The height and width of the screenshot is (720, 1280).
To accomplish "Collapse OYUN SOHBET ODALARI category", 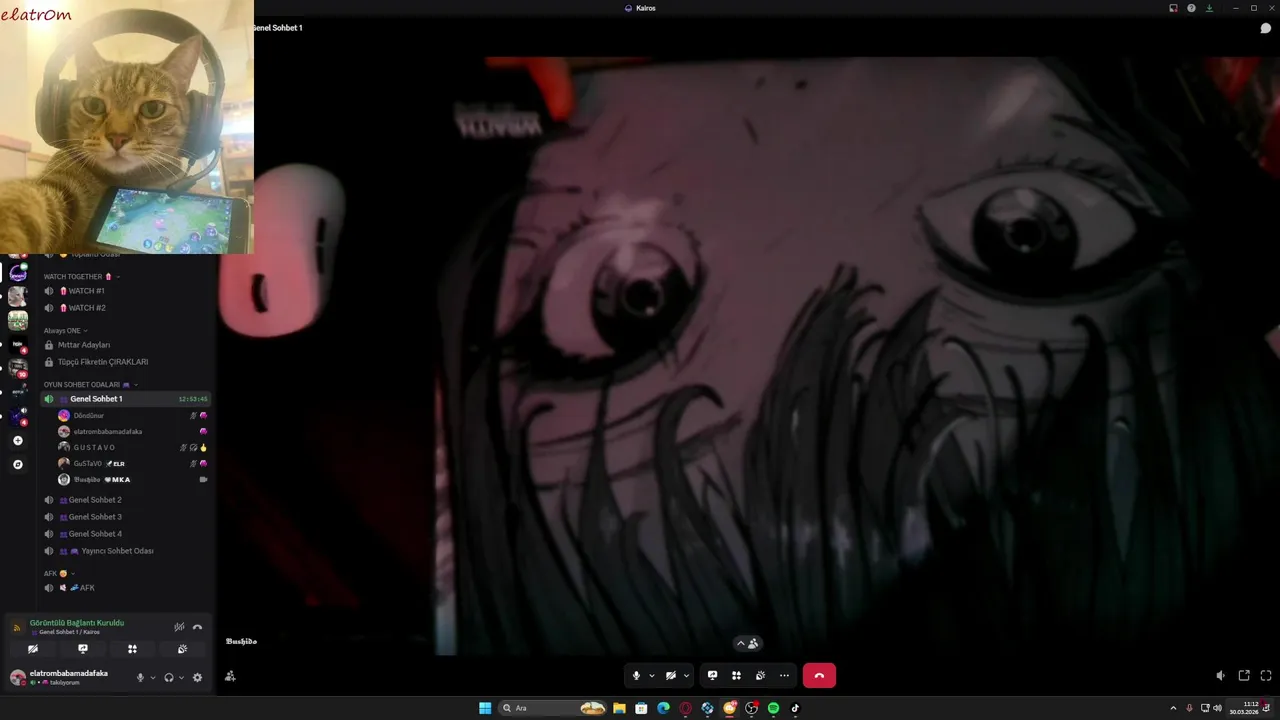I will coord(90,384).
